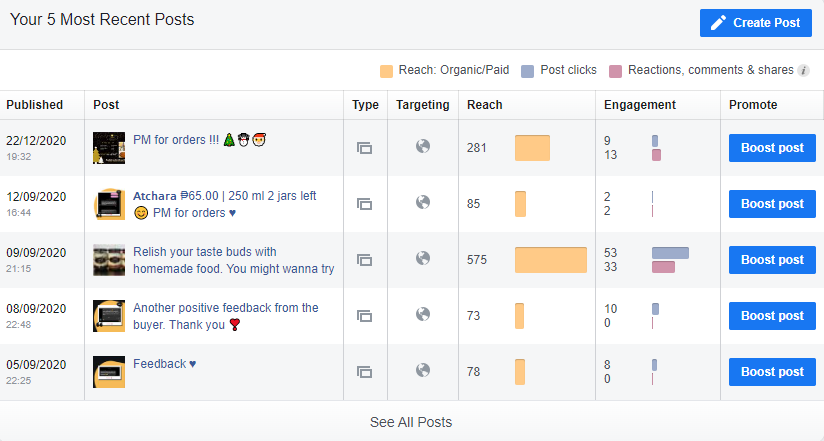Open 'Another positive feedback from the buyer' post
Image resolution: width=824 pixels, height=441 pixels.
click(225, 316)
